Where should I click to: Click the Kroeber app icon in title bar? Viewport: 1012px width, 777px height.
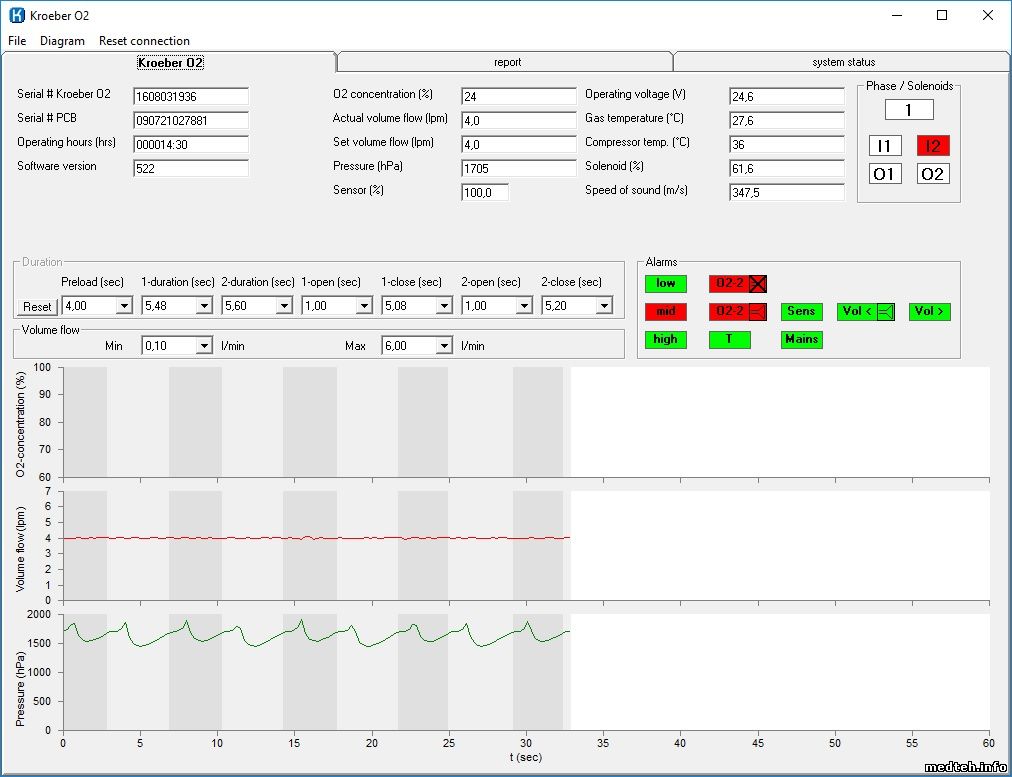coord(16,15)
